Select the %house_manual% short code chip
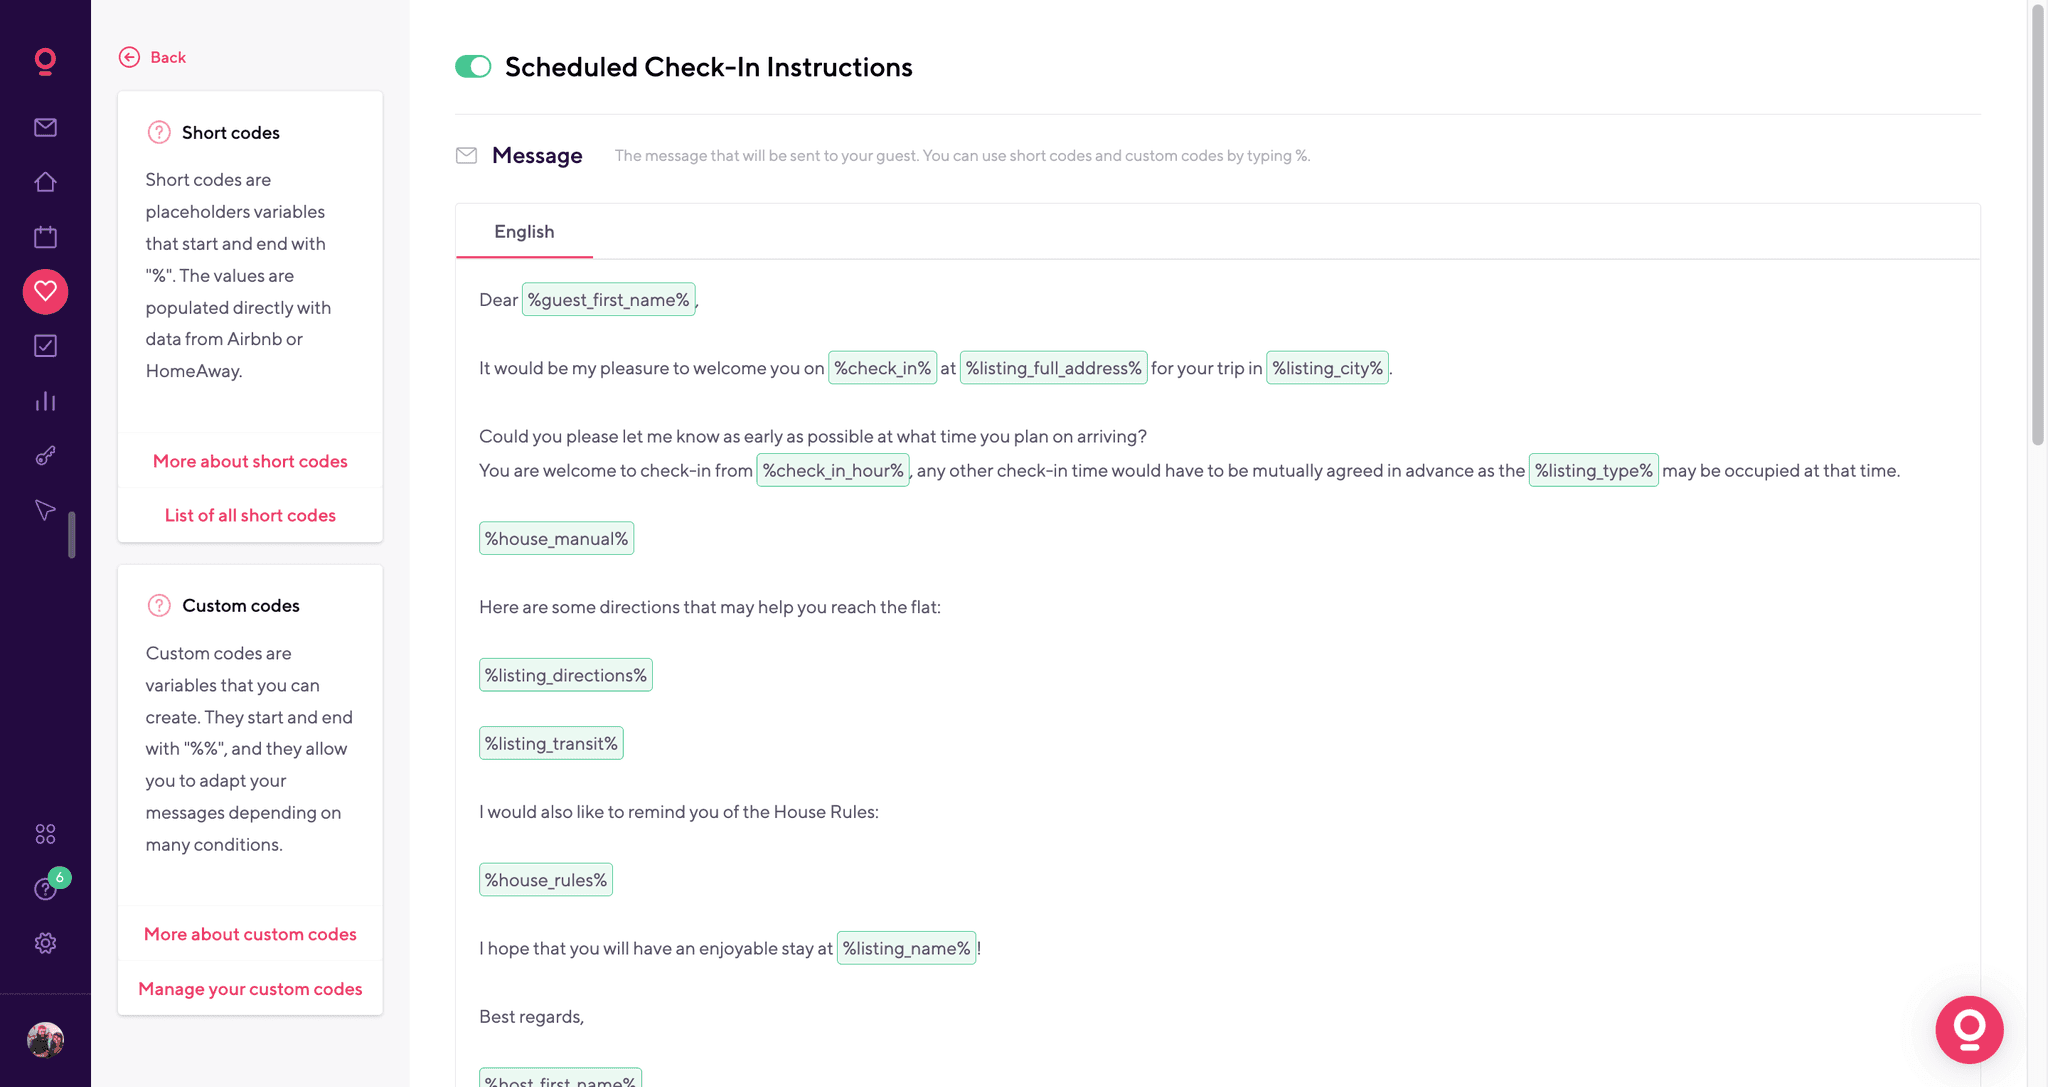 coord(556,538)
